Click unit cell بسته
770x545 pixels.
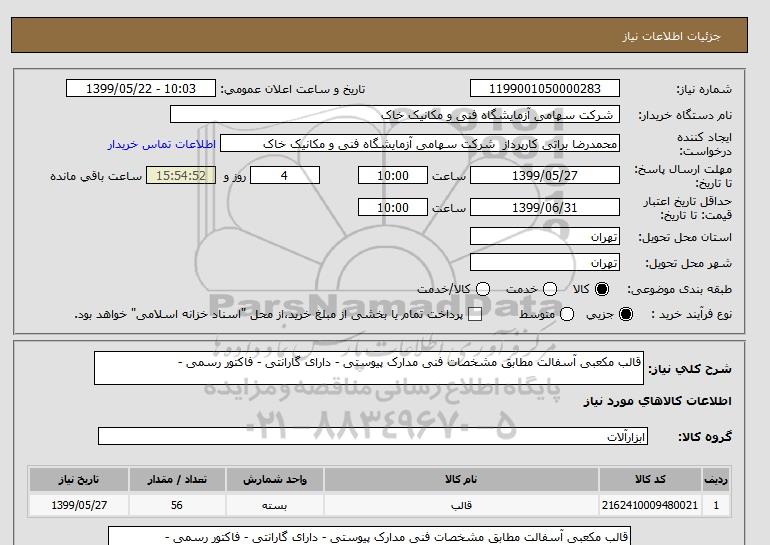[275, 505]
